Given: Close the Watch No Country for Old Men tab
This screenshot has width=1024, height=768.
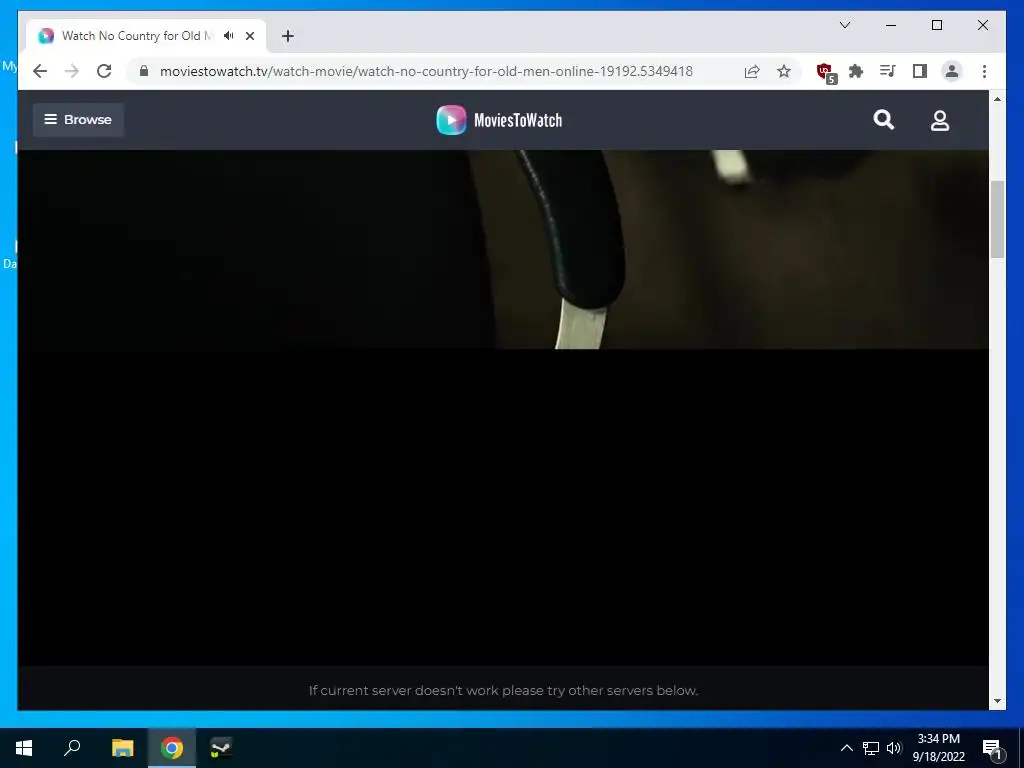Looking at the screenshot, I should (x=249, y=36).
